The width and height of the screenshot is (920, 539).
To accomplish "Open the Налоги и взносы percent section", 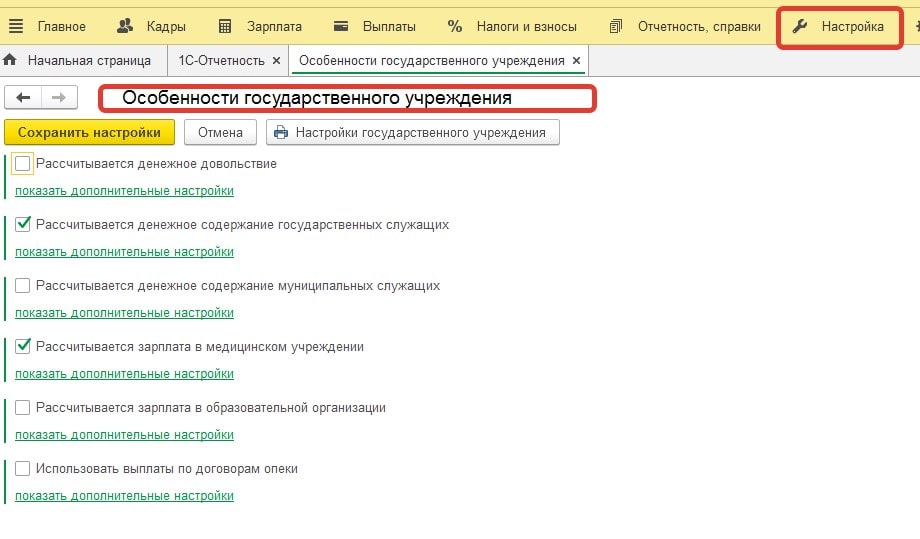I will pyautogui.click(x=455, y=26).
